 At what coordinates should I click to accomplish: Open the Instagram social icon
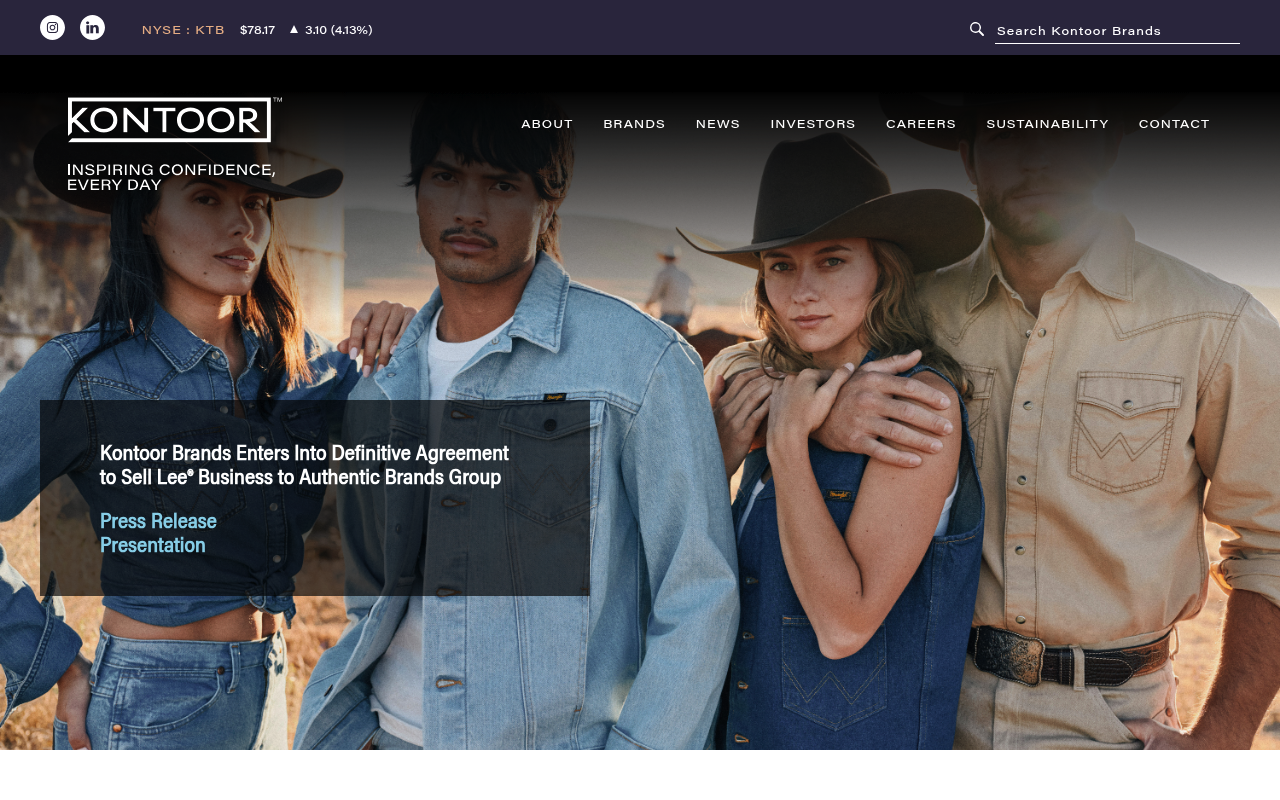coord(52,28)
